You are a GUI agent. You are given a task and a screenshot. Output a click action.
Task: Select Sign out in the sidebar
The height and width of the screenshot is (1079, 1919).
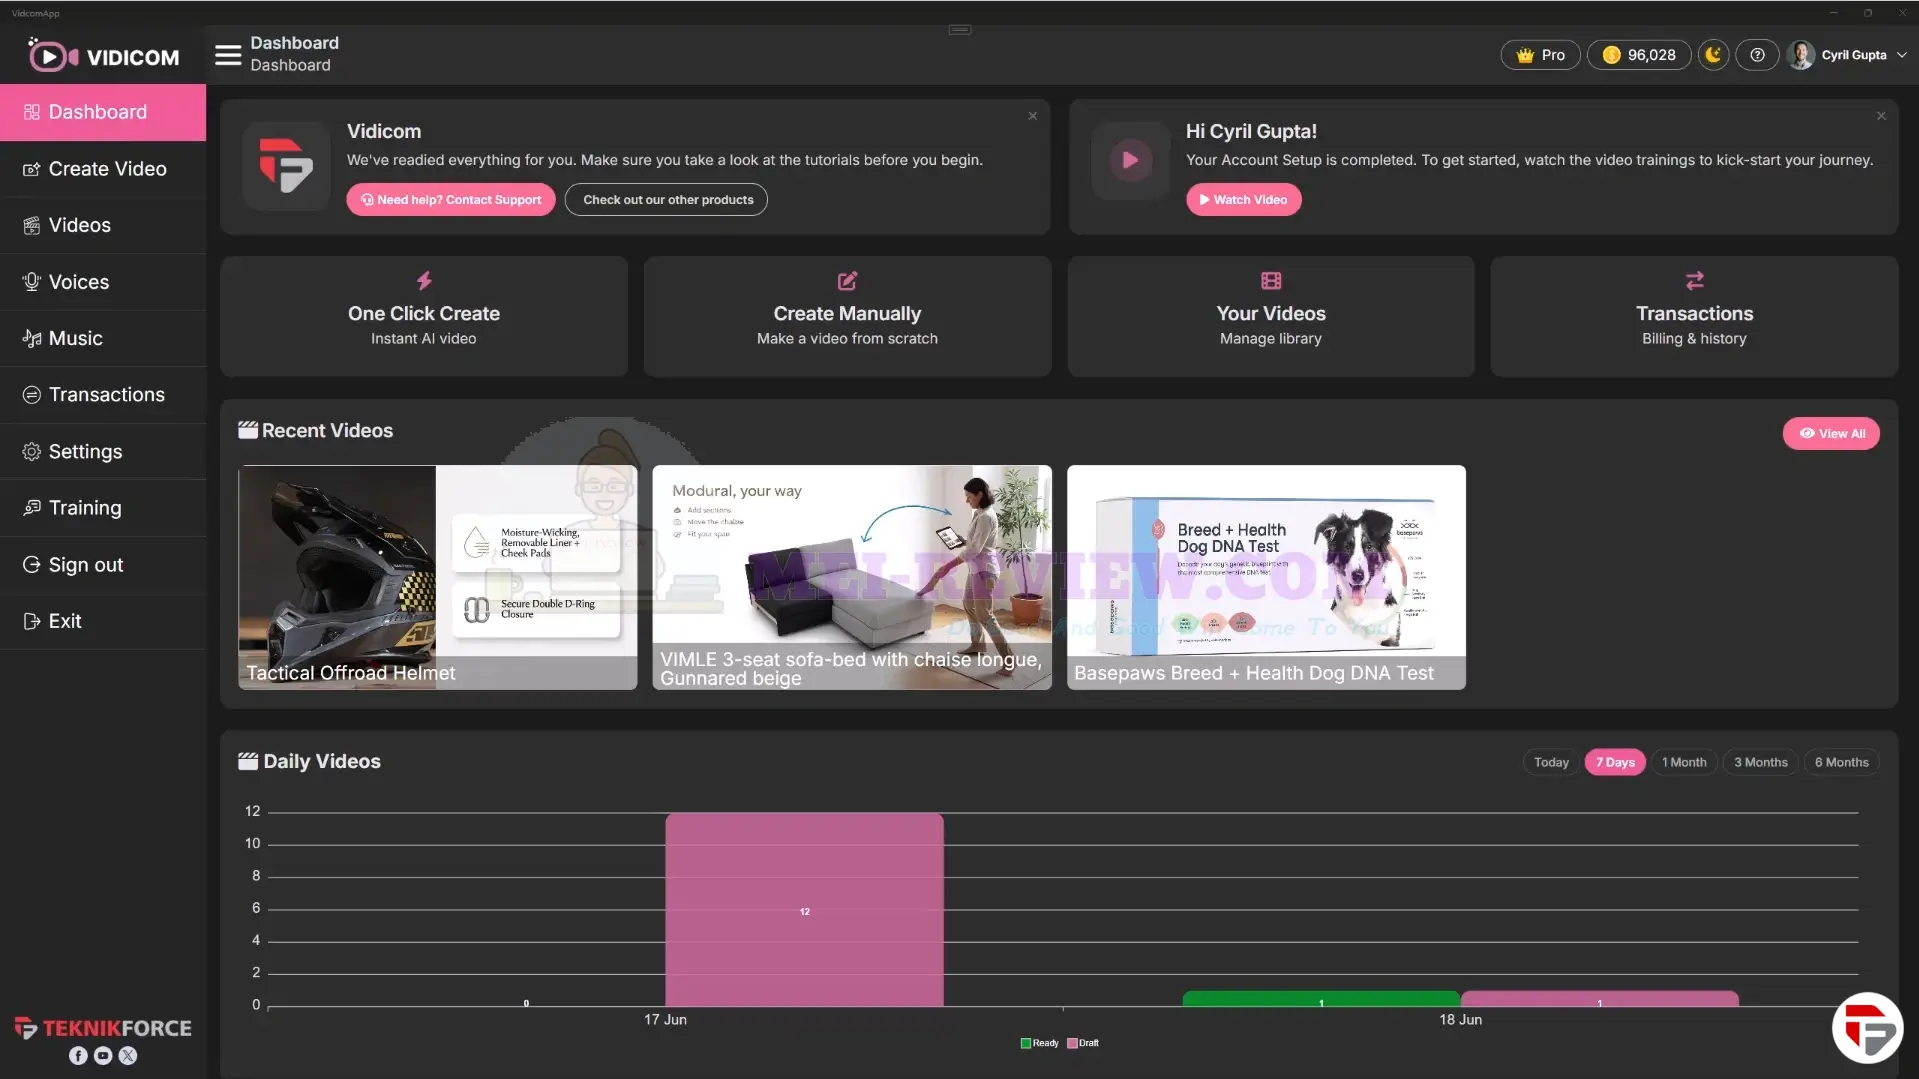tap(103, 565)
